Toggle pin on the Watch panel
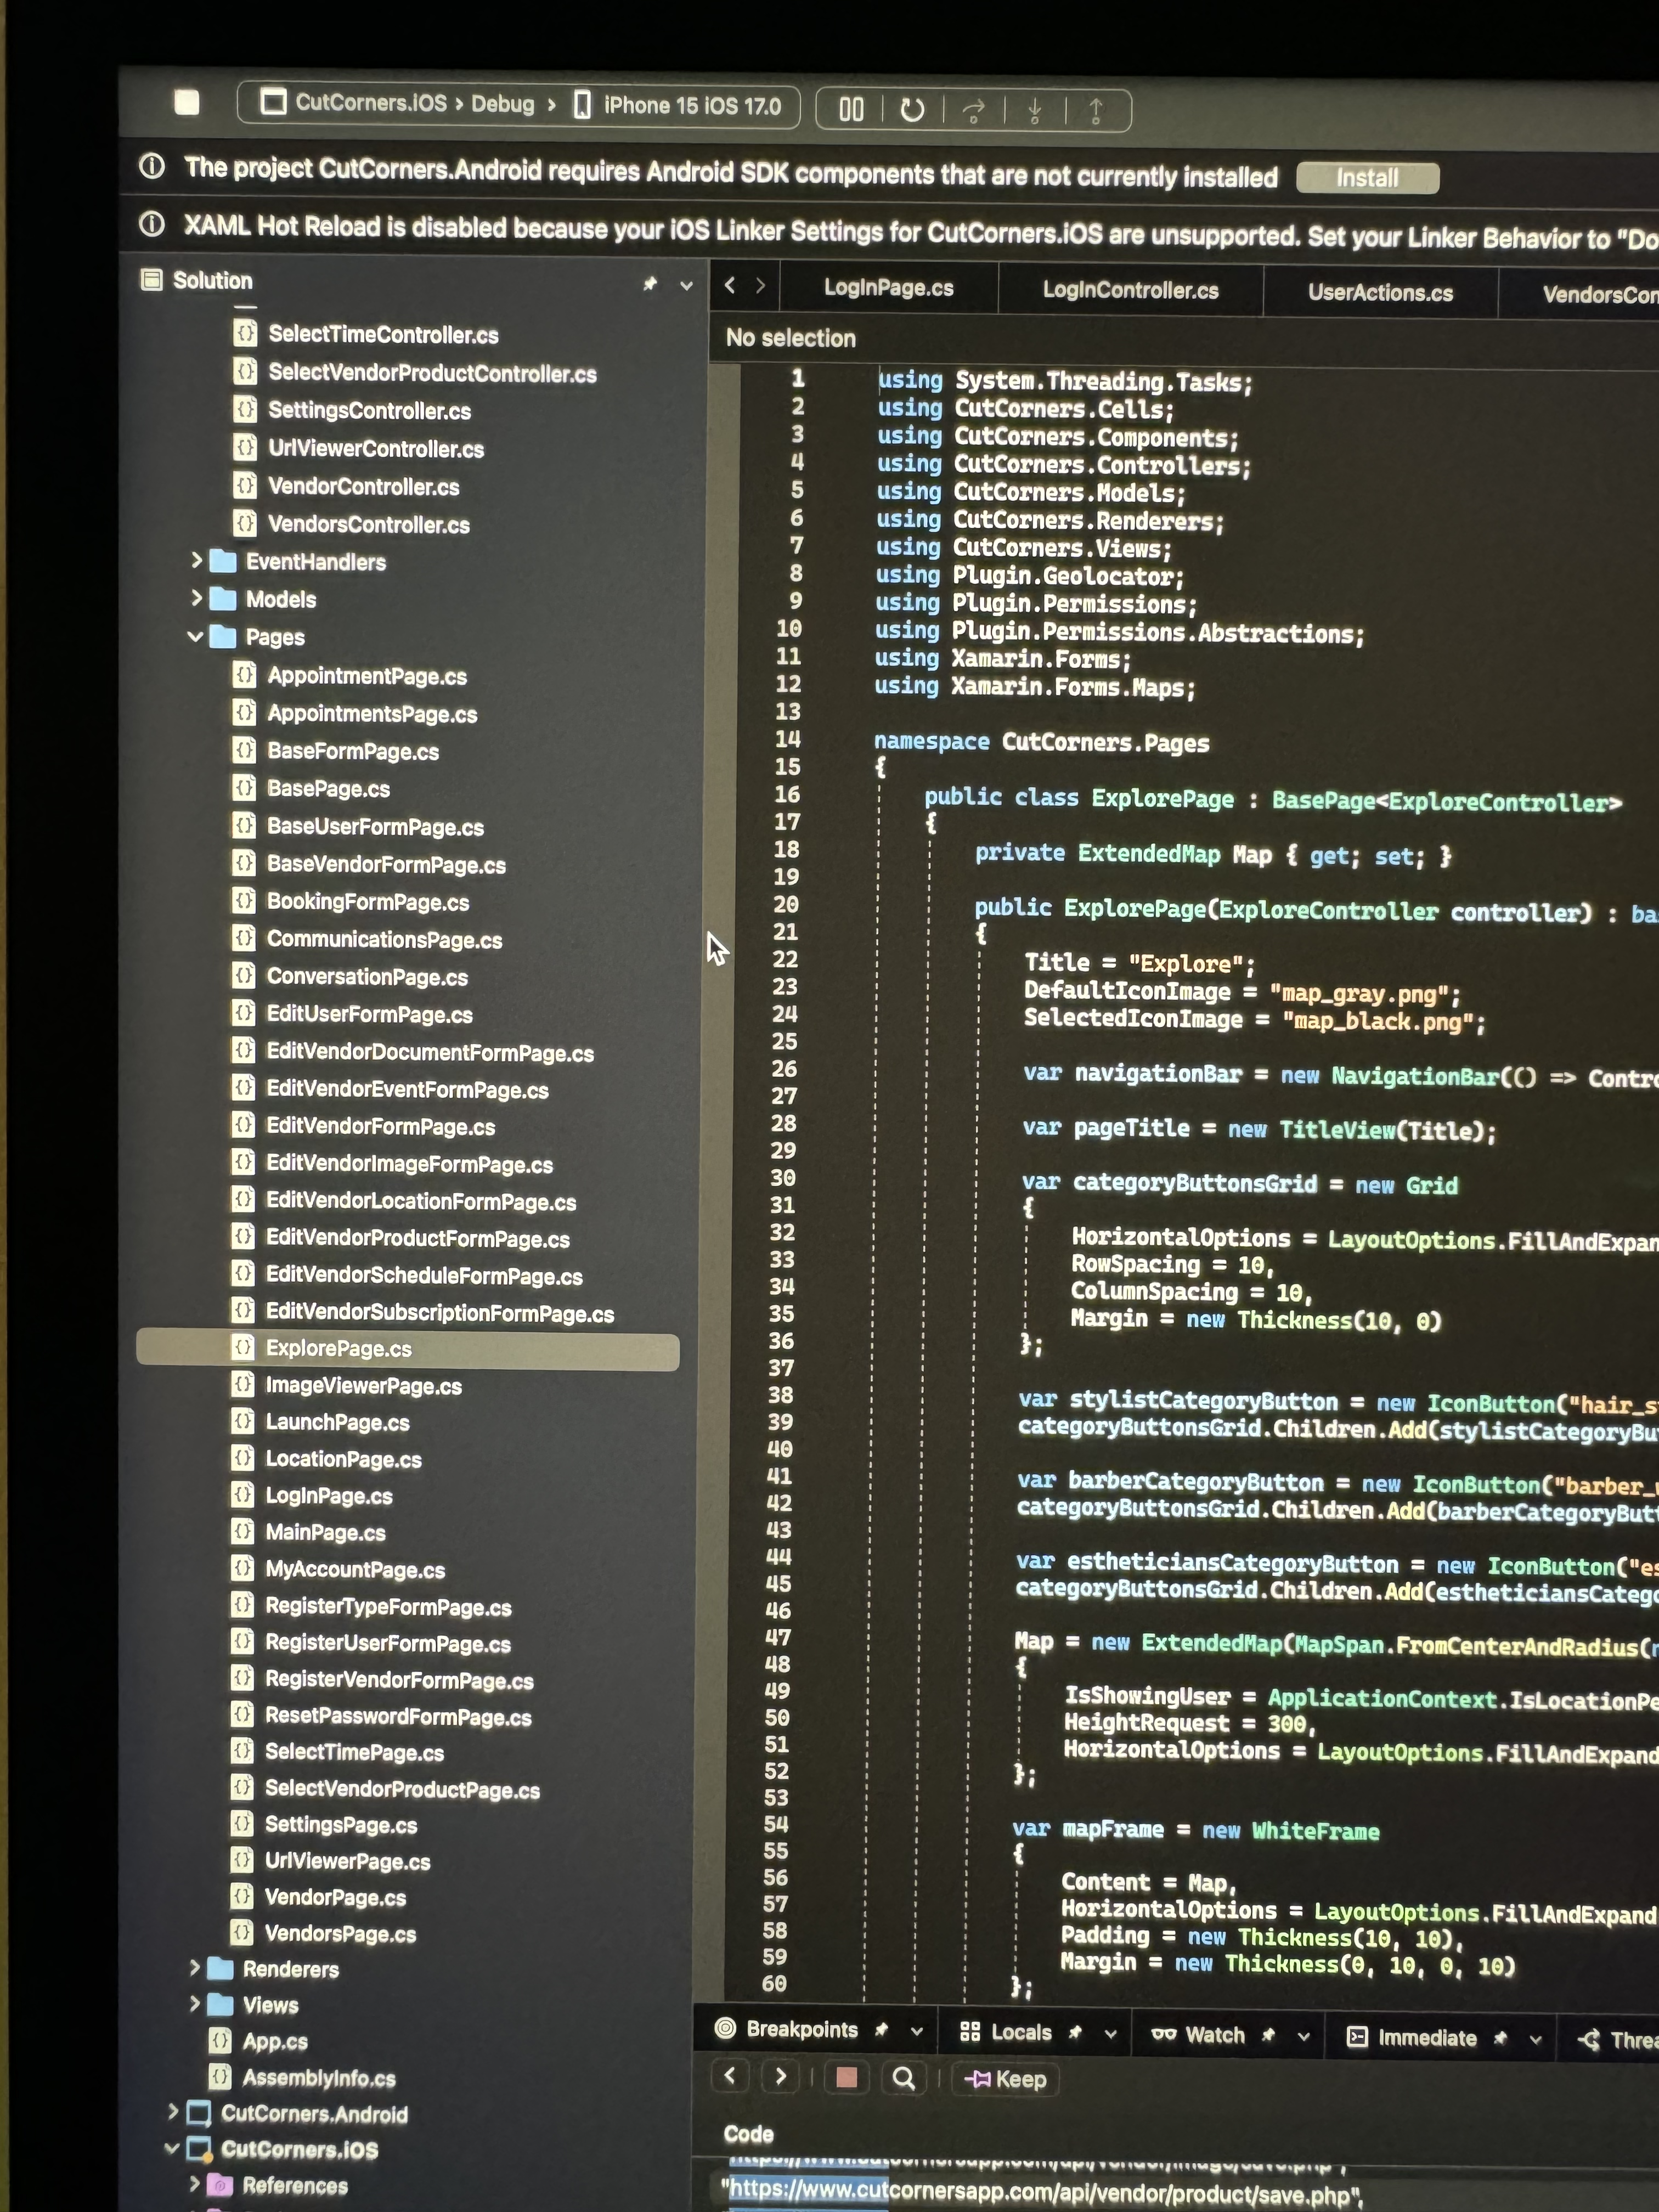1659x2212 pixels. [1268, 2034]
